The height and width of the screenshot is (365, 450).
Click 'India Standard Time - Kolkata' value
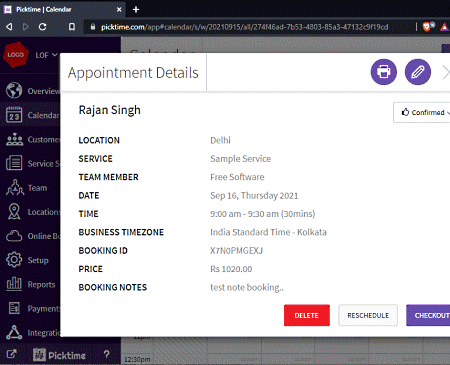tap(268, 232)
